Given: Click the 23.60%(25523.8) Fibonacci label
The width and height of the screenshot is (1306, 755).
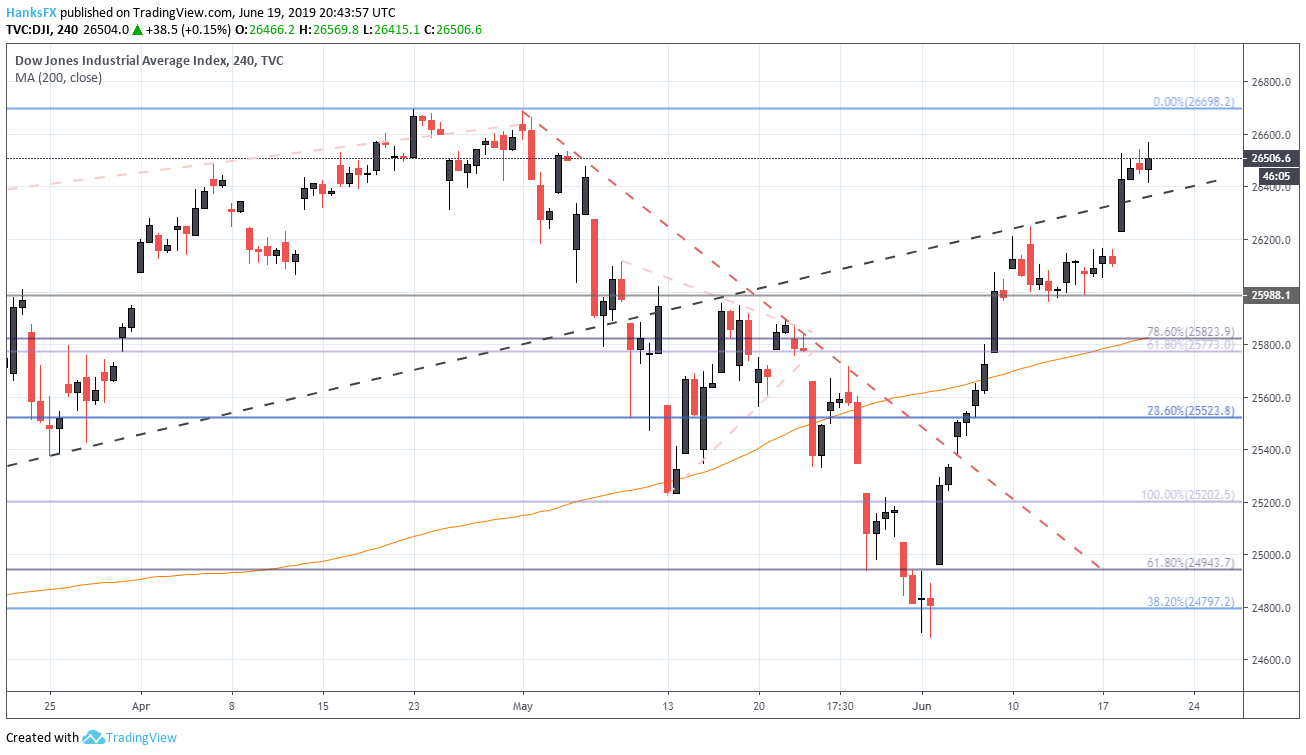Looking at the screenshot, I should pos(1192,411).
